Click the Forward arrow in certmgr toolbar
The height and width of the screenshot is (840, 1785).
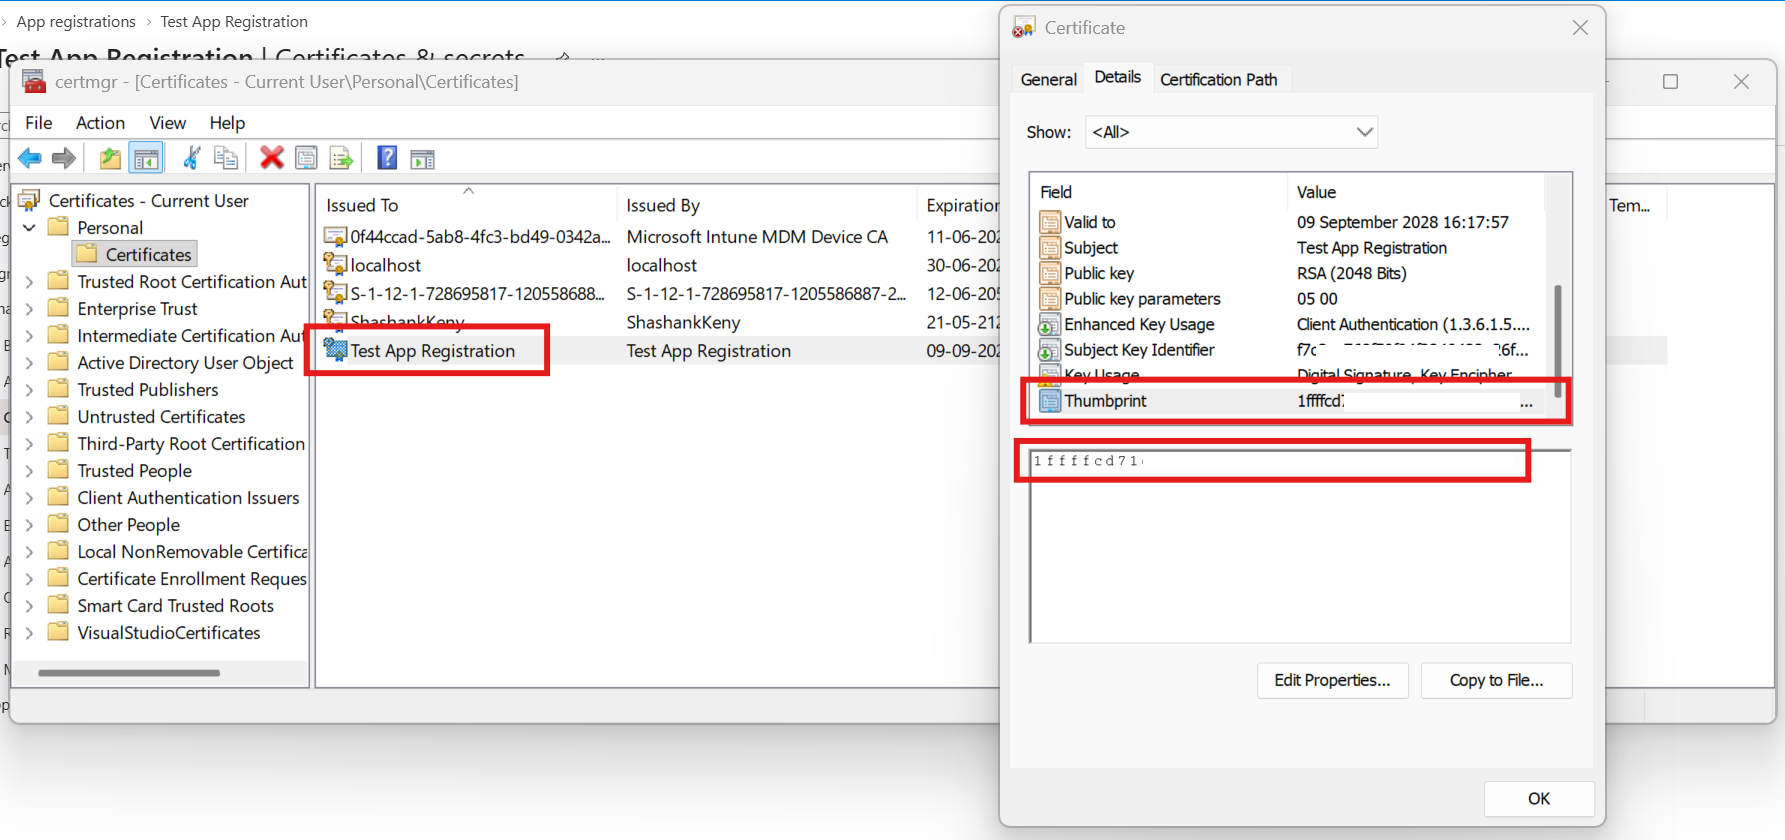[64, 158]
